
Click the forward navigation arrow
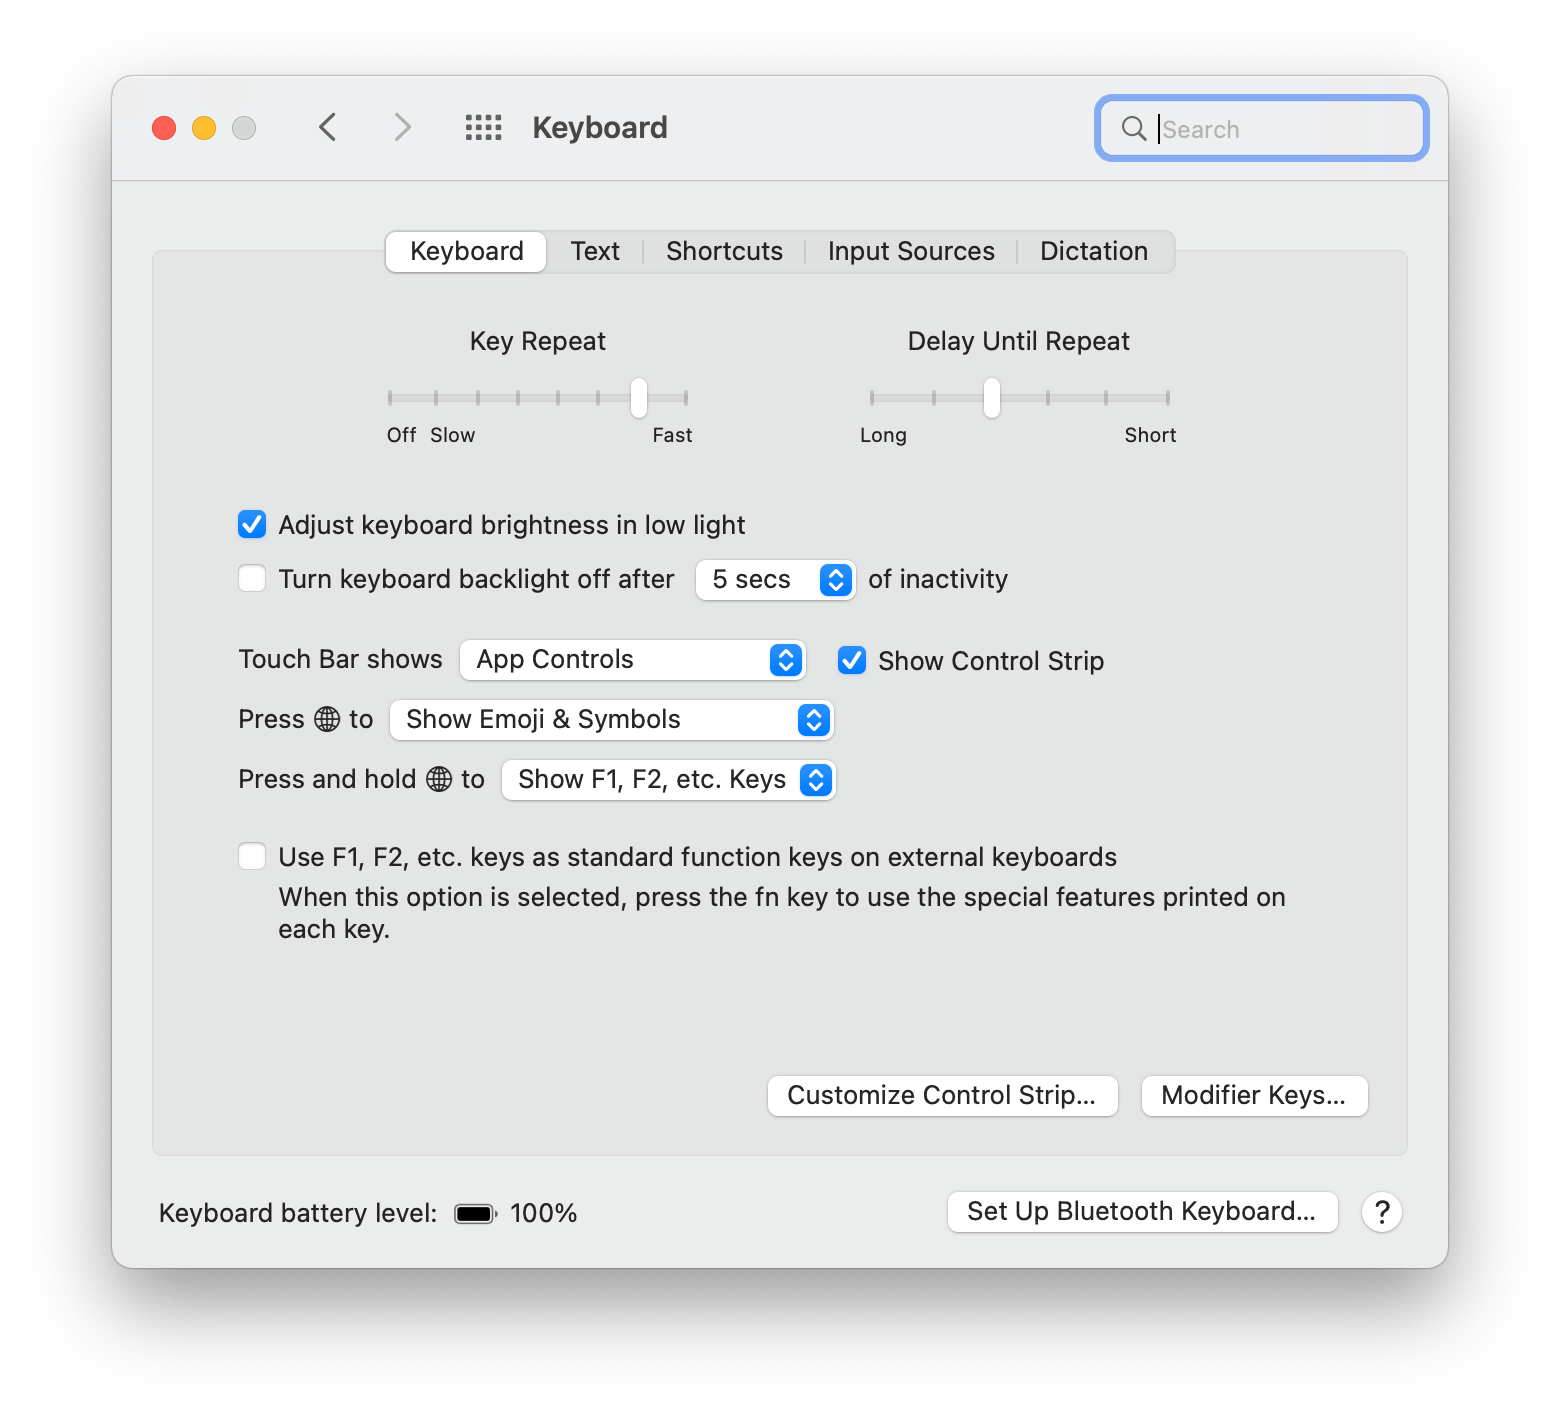401,127
